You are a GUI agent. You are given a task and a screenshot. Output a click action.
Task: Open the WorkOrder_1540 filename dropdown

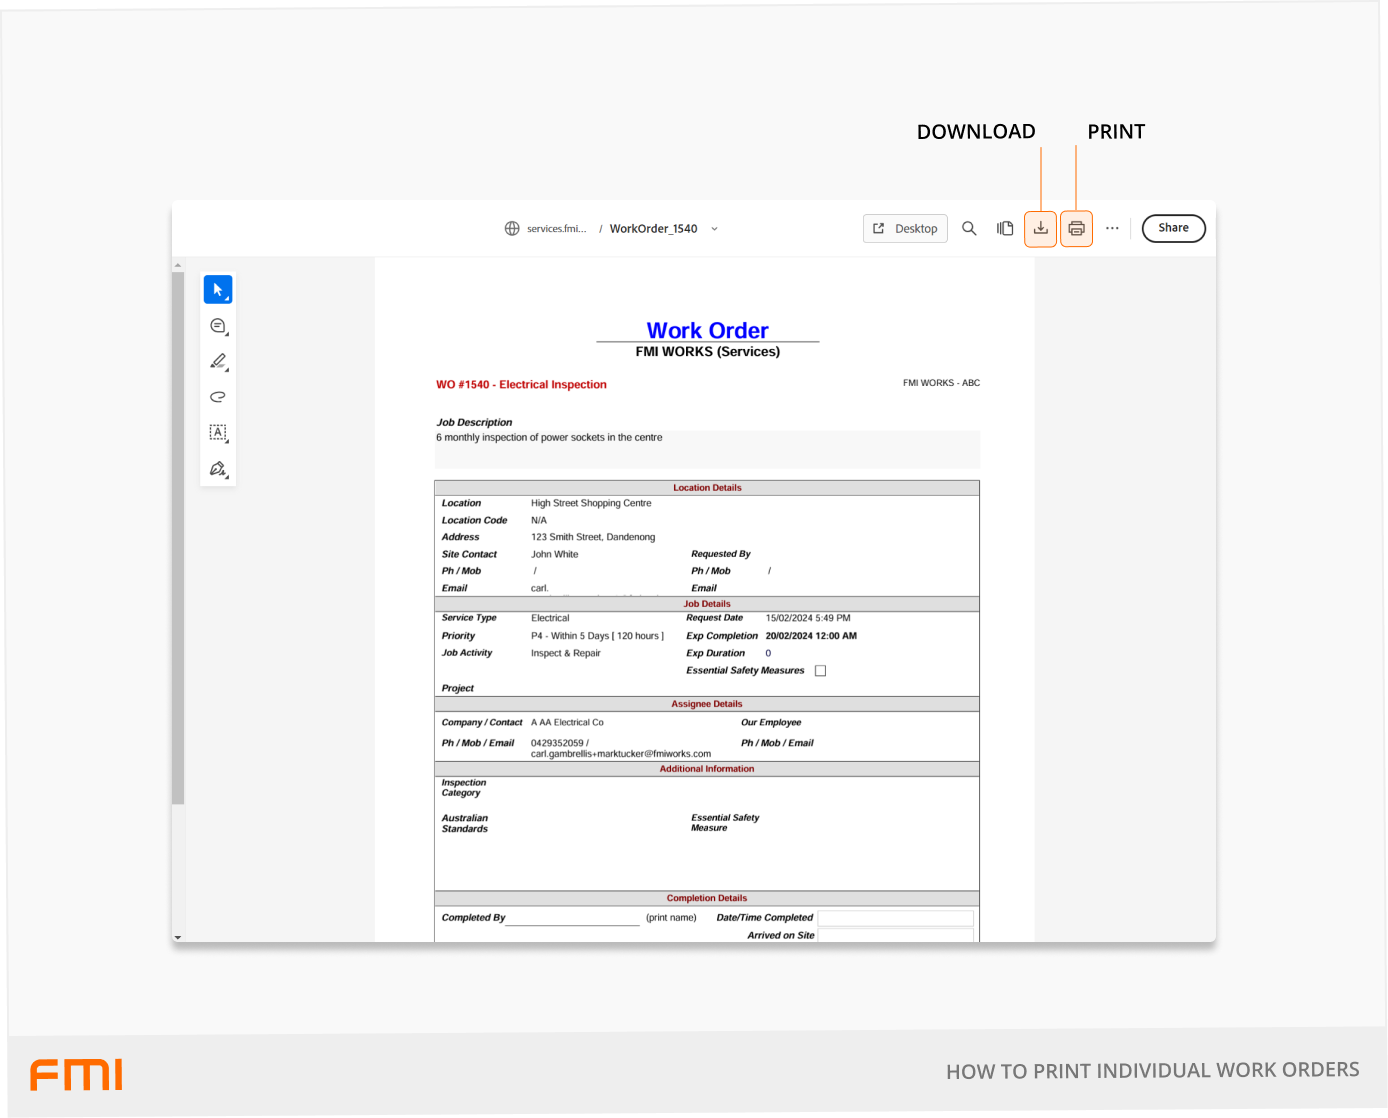714,229
